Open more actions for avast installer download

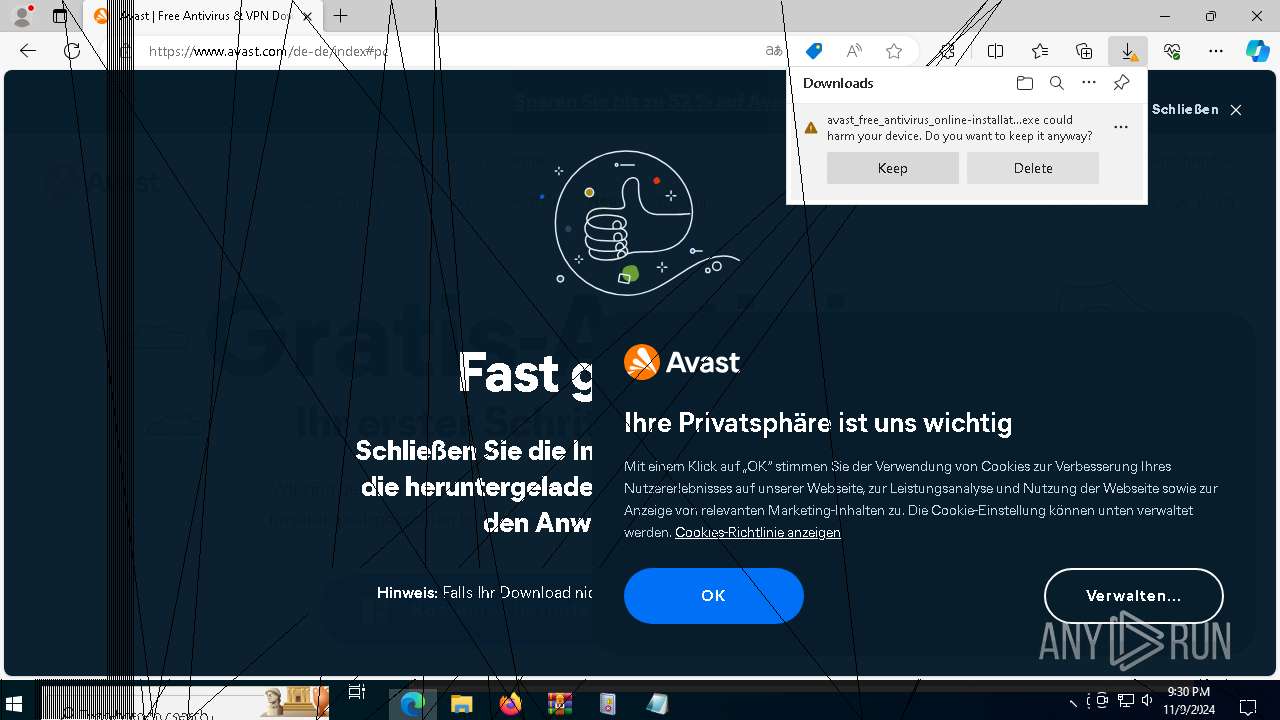click(x=1121, y=127)
